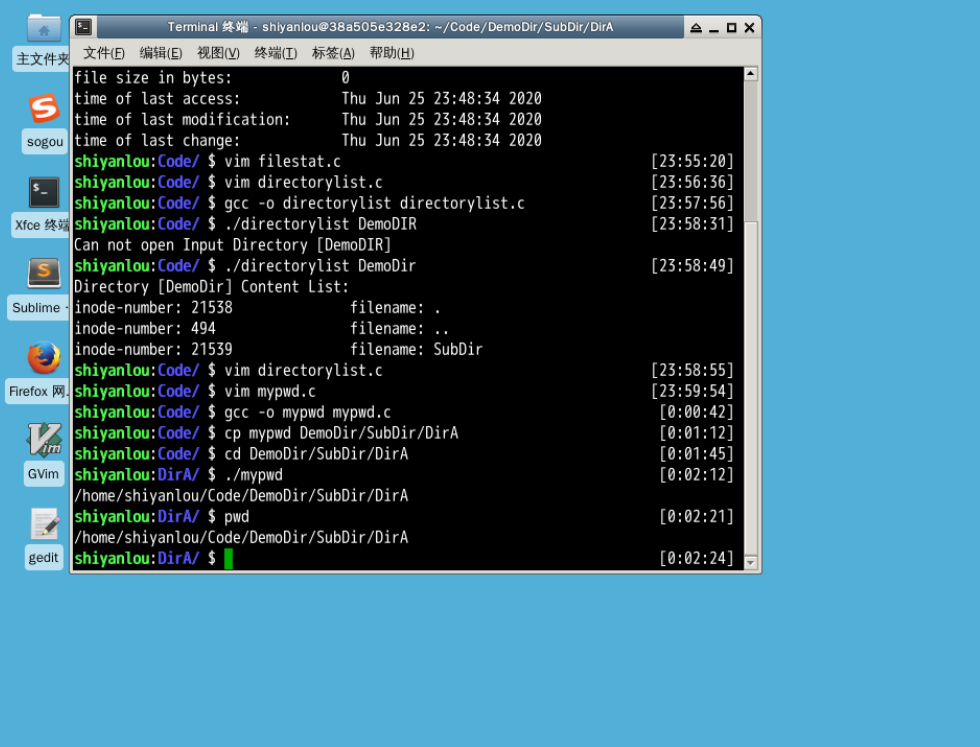Open the gedit text editor icon
This screenshot has width=980, height=747.
click(44, 524)
